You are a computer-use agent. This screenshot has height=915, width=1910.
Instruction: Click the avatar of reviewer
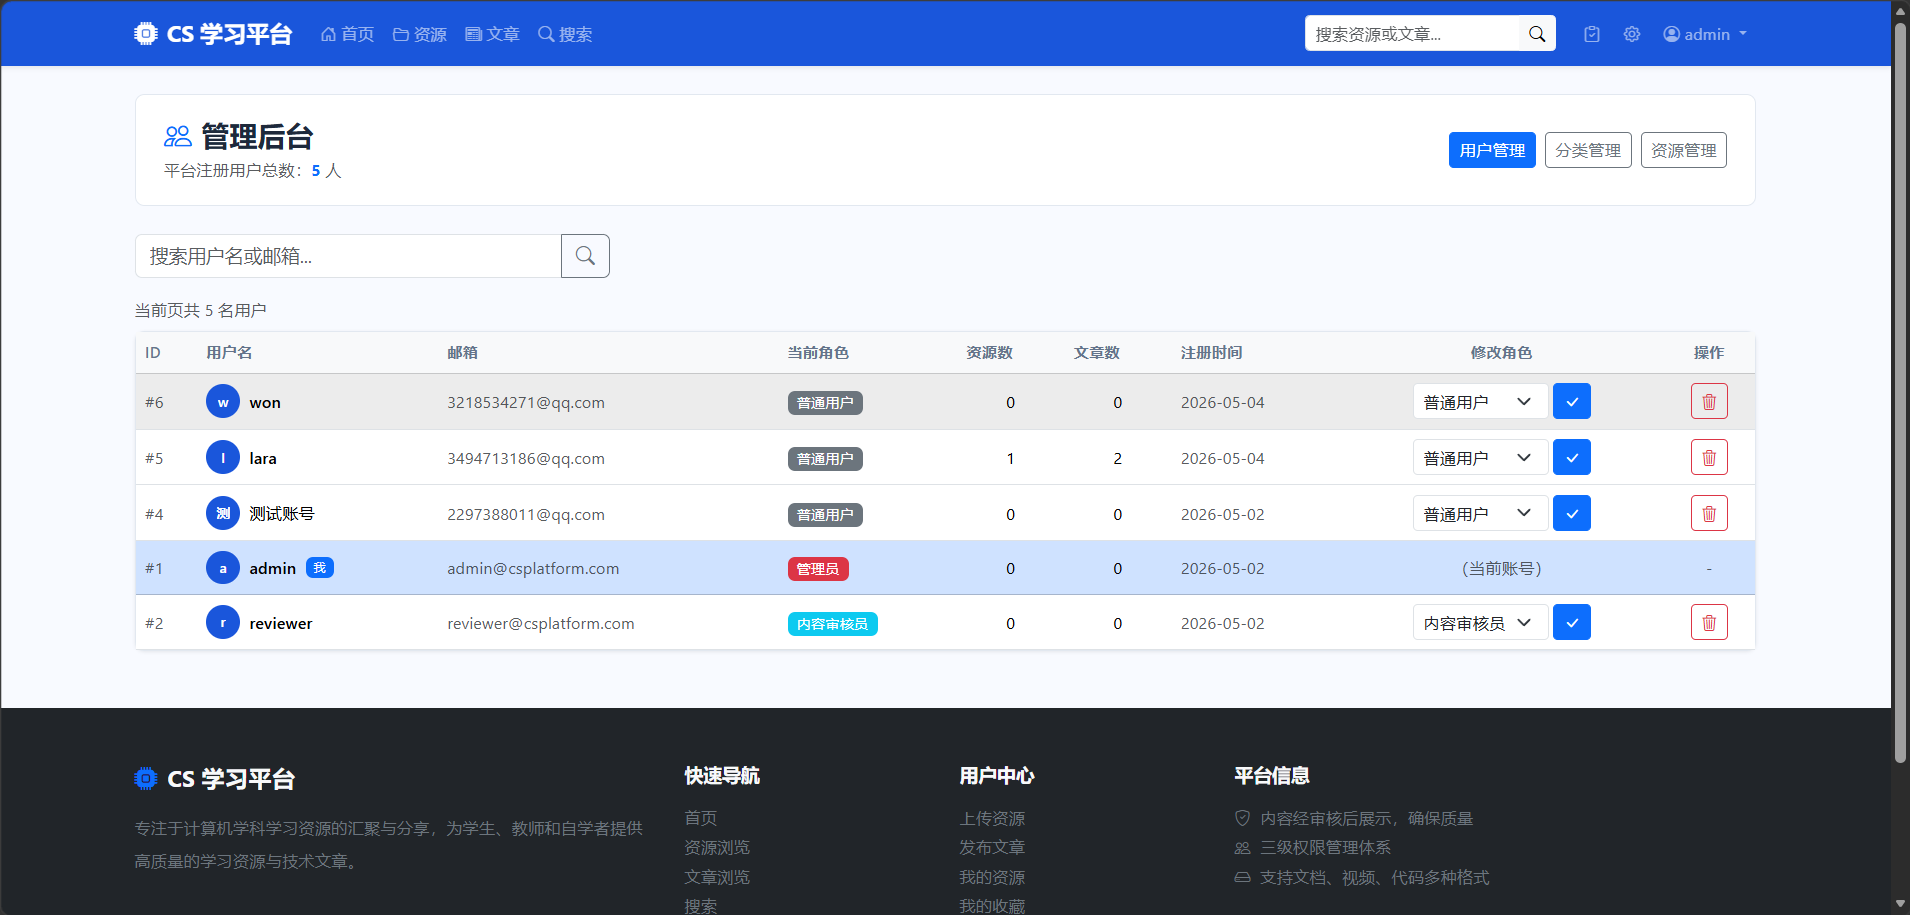tap(223, 623)
